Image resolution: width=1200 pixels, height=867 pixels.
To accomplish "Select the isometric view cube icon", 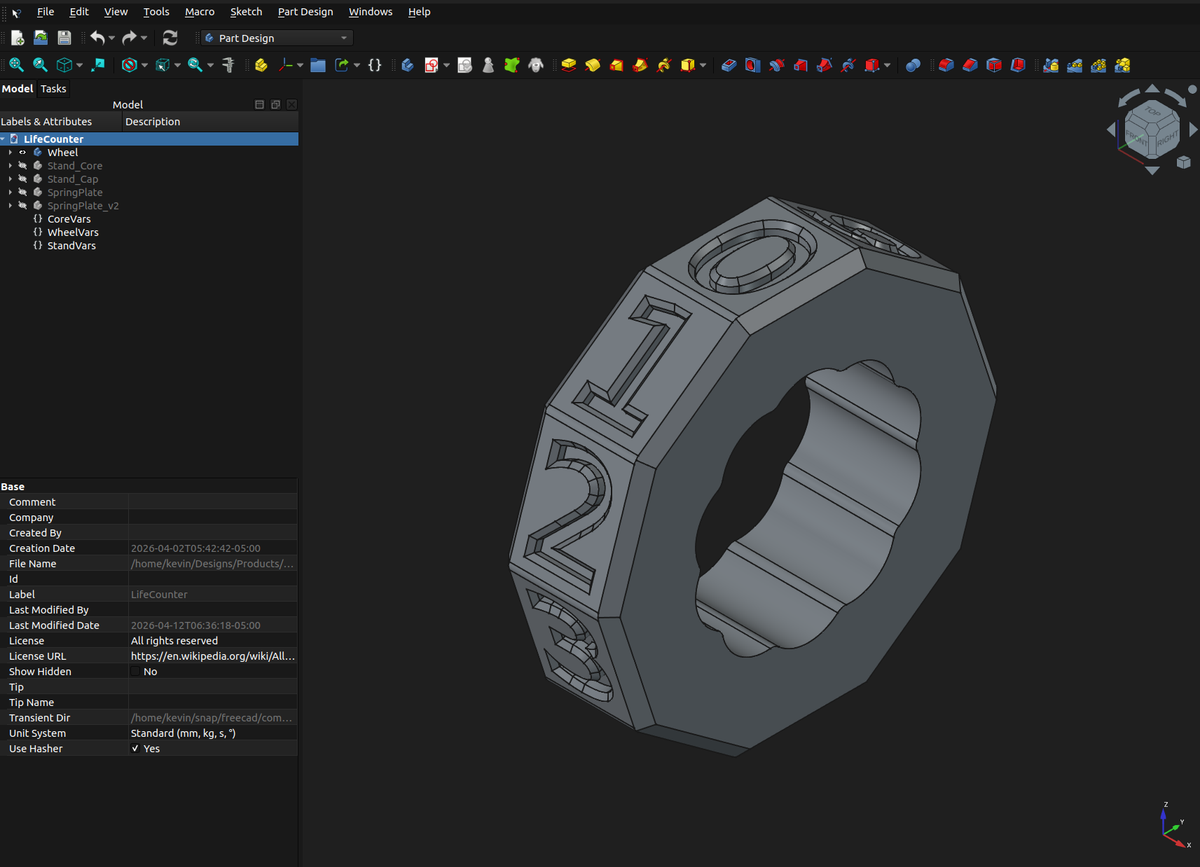I will tap(64, 65).
